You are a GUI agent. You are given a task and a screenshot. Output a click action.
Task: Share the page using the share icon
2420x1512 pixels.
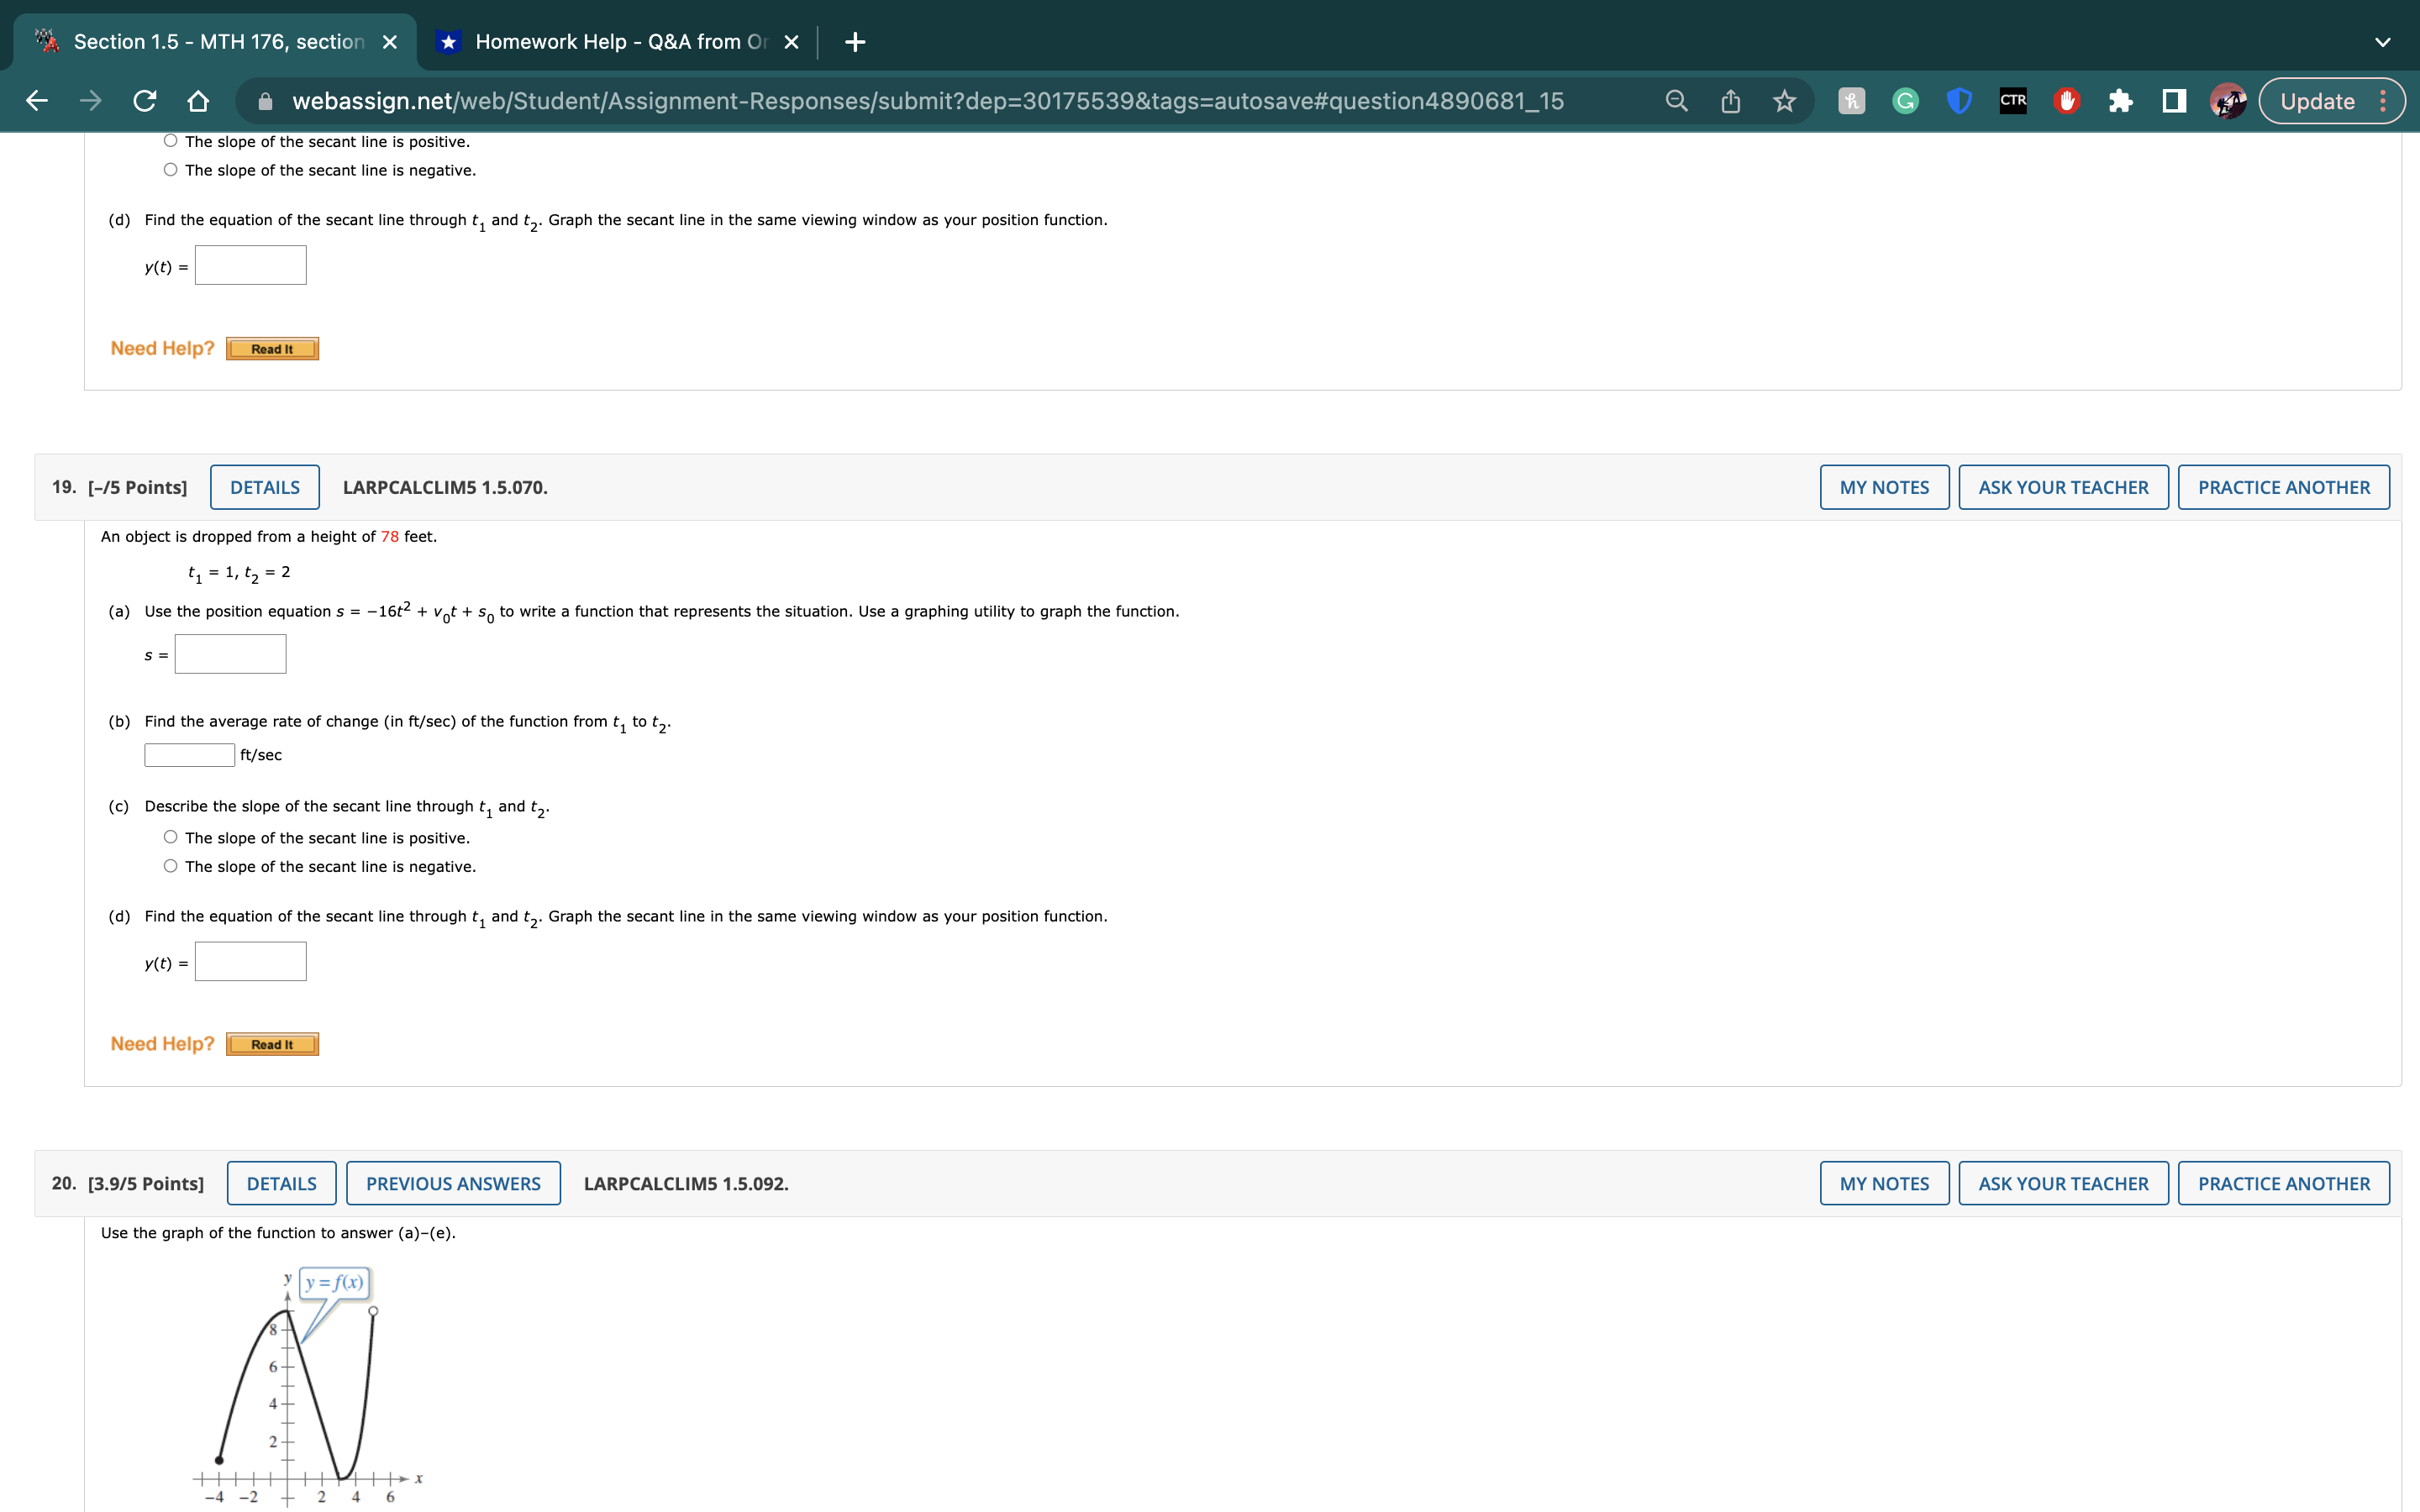[1729, 100]
